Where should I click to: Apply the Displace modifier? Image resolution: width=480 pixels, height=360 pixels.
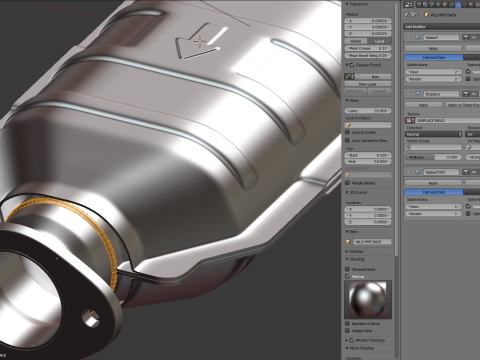pyautogui.click(x=423, y=105)
